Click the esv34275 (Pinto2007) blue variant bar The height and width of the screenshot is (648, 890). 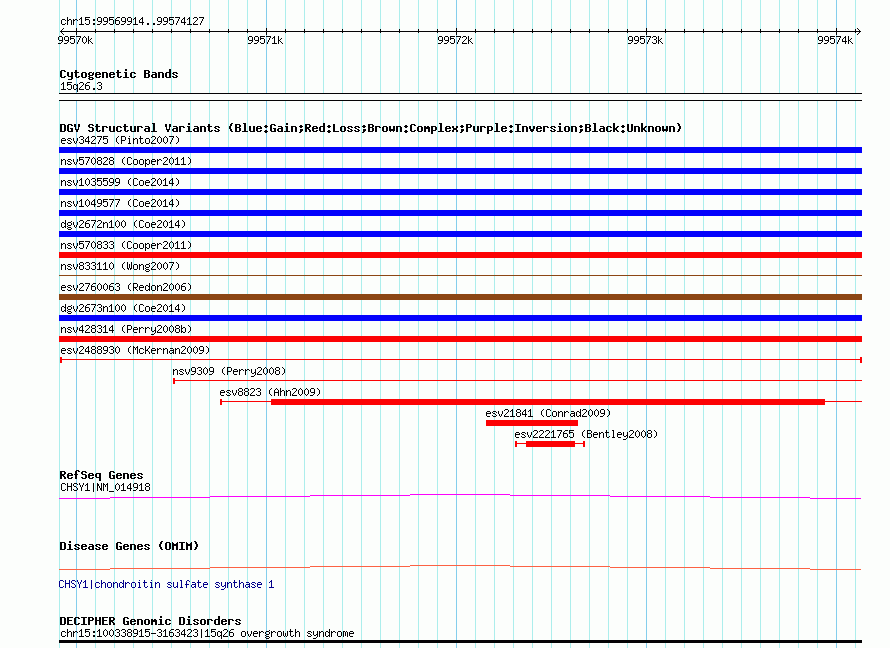pos(460,150)
